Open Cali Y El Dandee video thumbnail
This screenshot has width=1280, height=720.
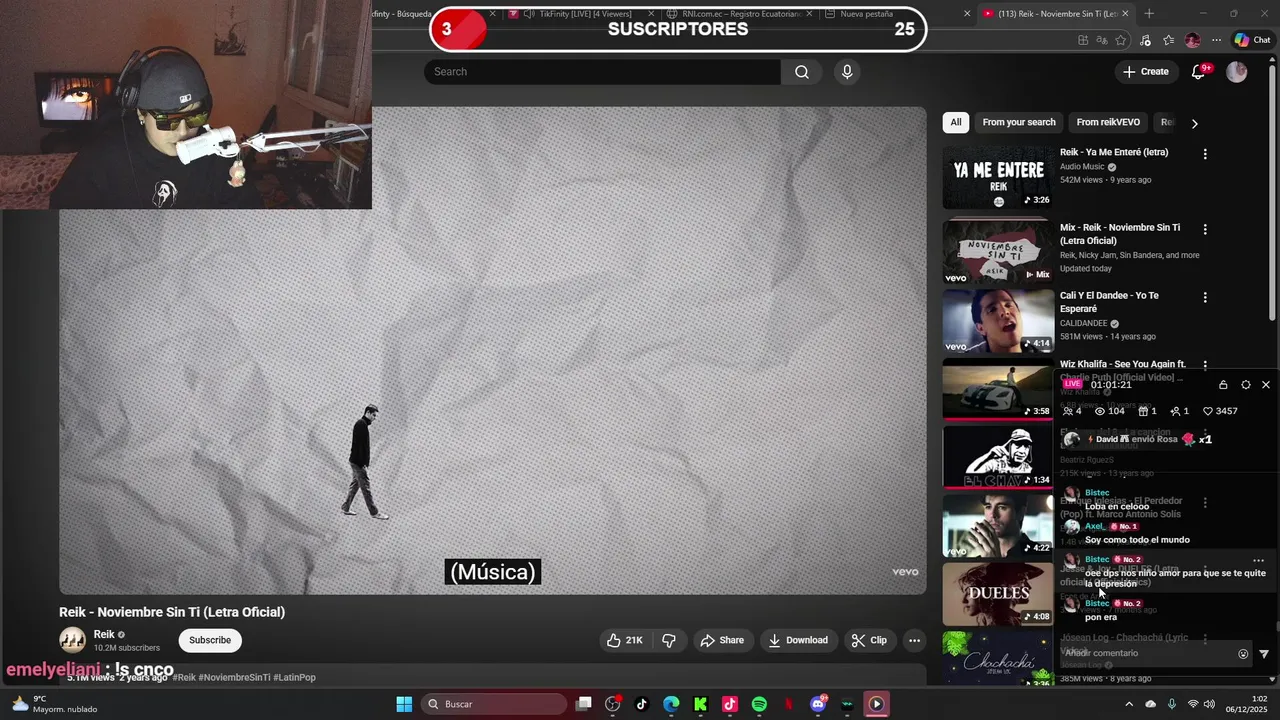[998, 320]
